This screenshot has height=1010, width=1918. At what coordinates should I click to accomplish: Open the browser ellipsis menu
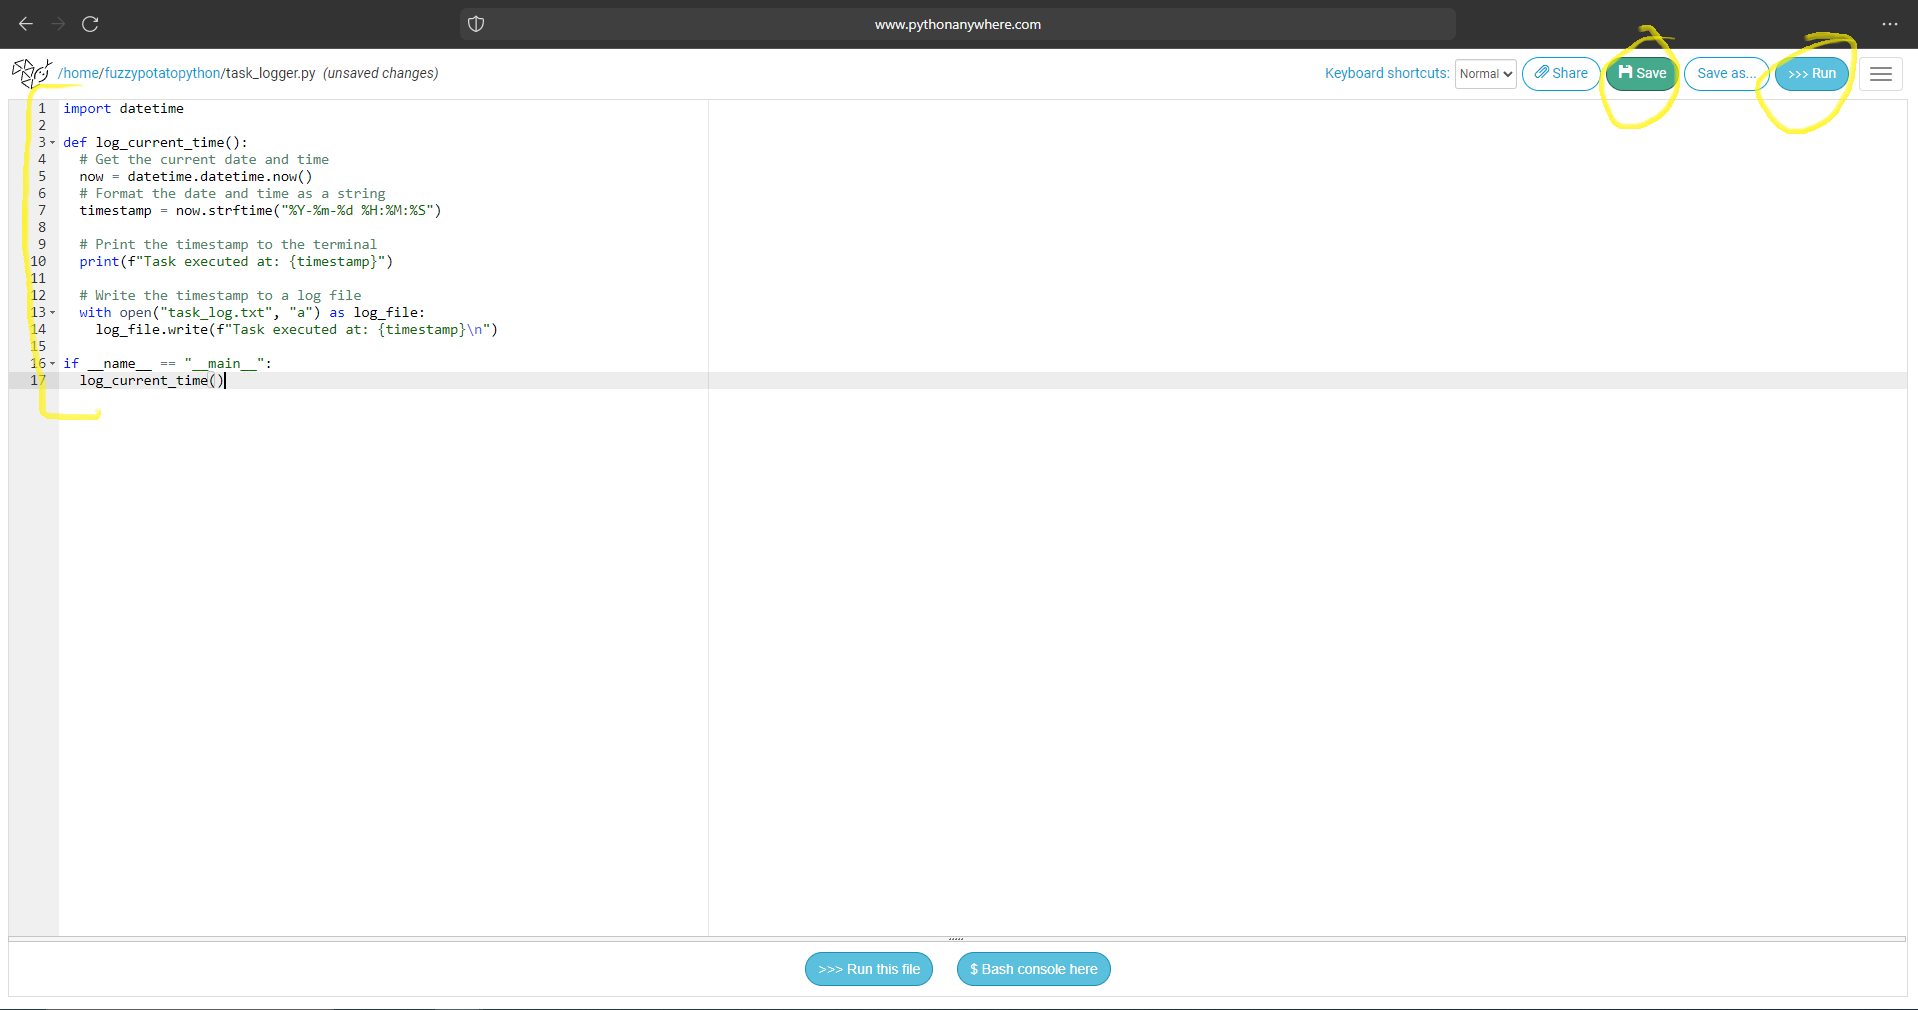(x=1891, y=24)
